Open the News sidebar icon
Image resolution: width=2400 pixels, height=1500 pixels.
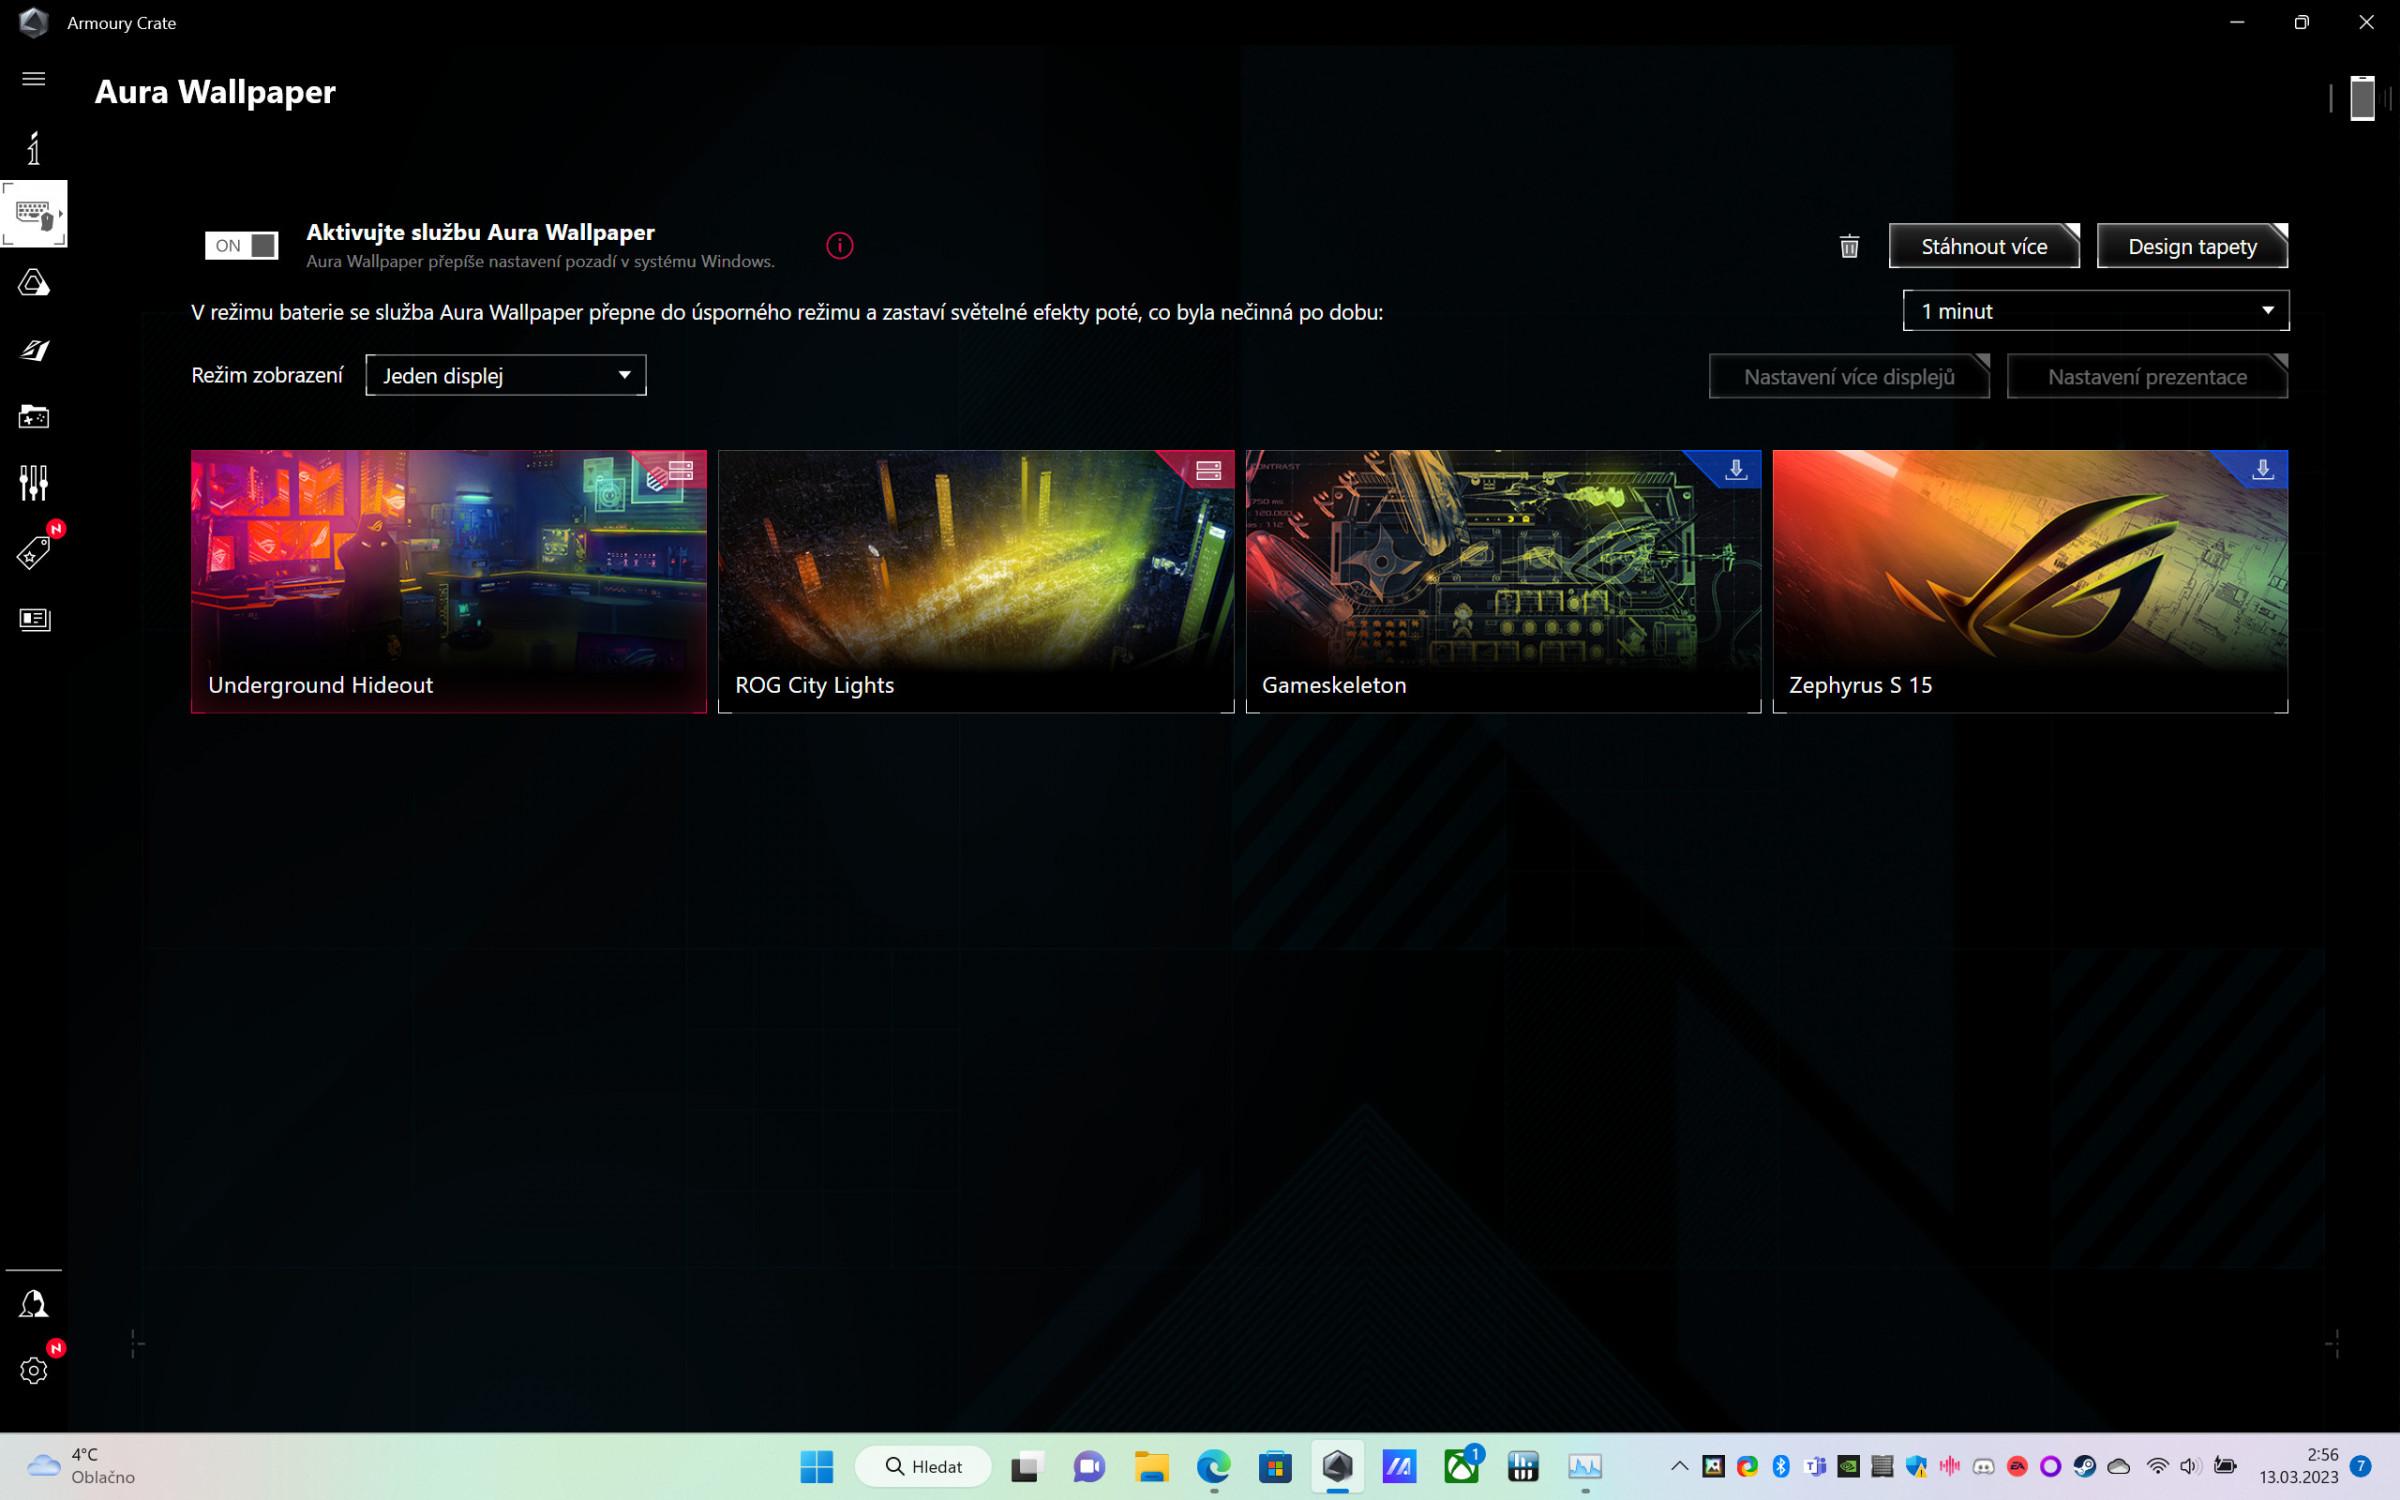tap(33, 619)
